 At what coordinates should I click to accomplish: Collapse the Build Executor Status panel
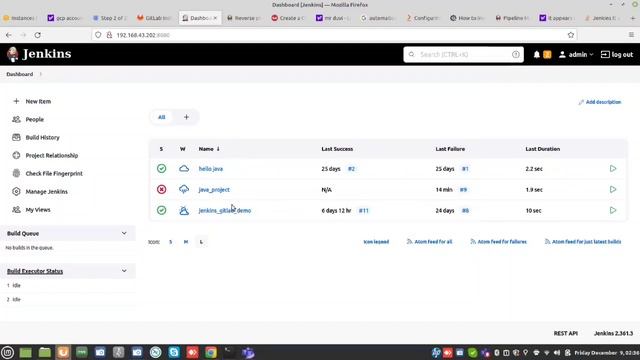[x=124, y=271]
